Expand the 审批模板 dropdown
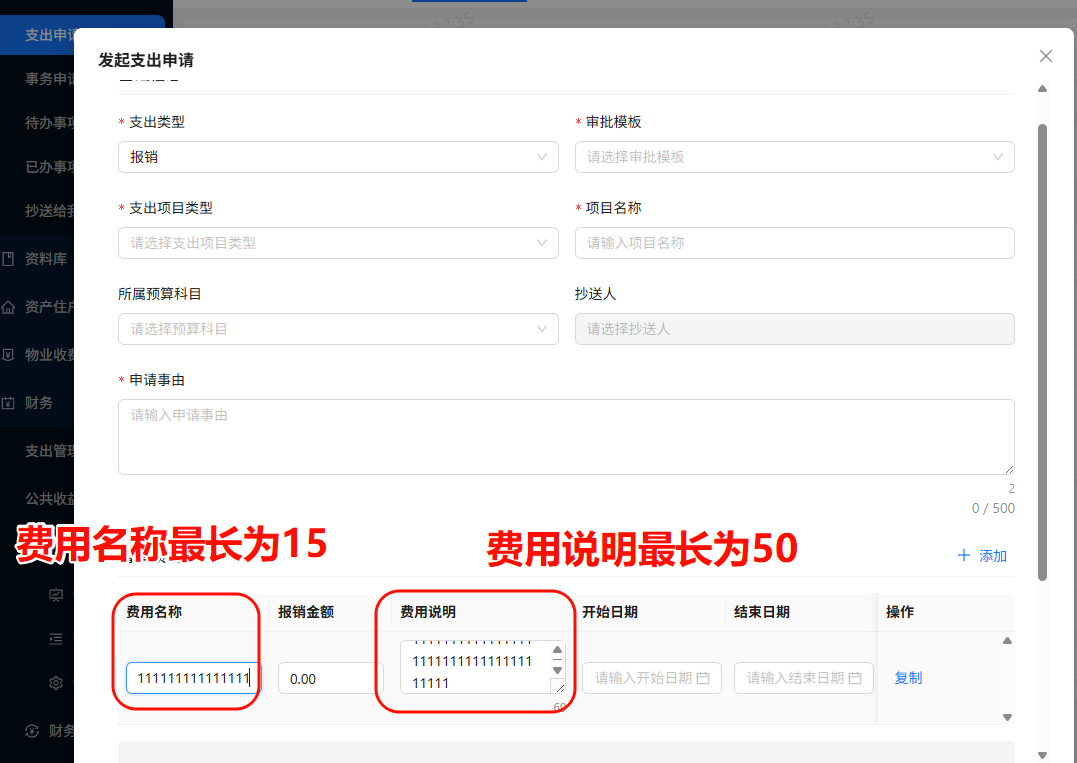This screenshot has width=1077, height=763. [x=794, y=157]
